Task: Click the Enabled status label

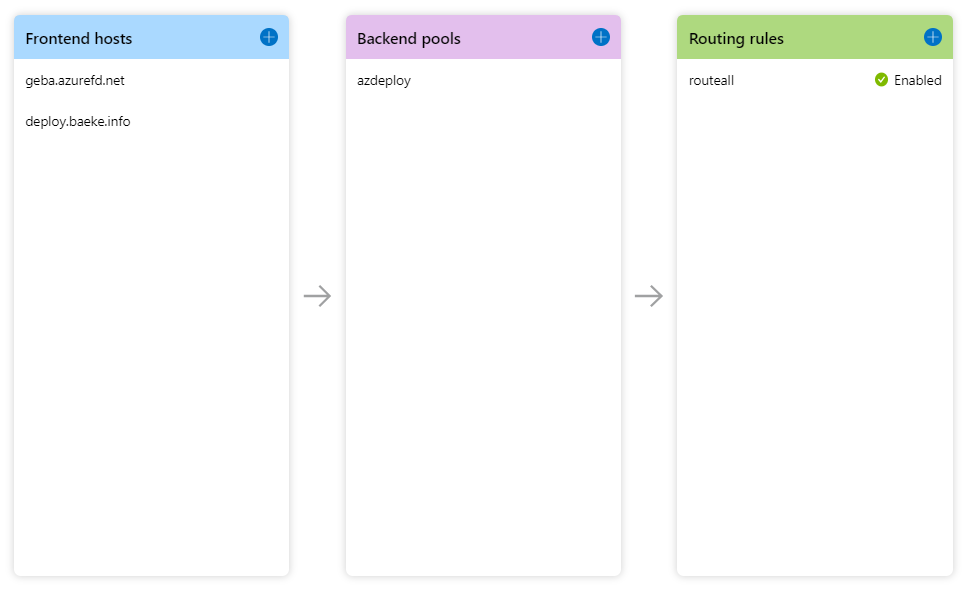Action: pyautogui.click(x=917, y=81)
